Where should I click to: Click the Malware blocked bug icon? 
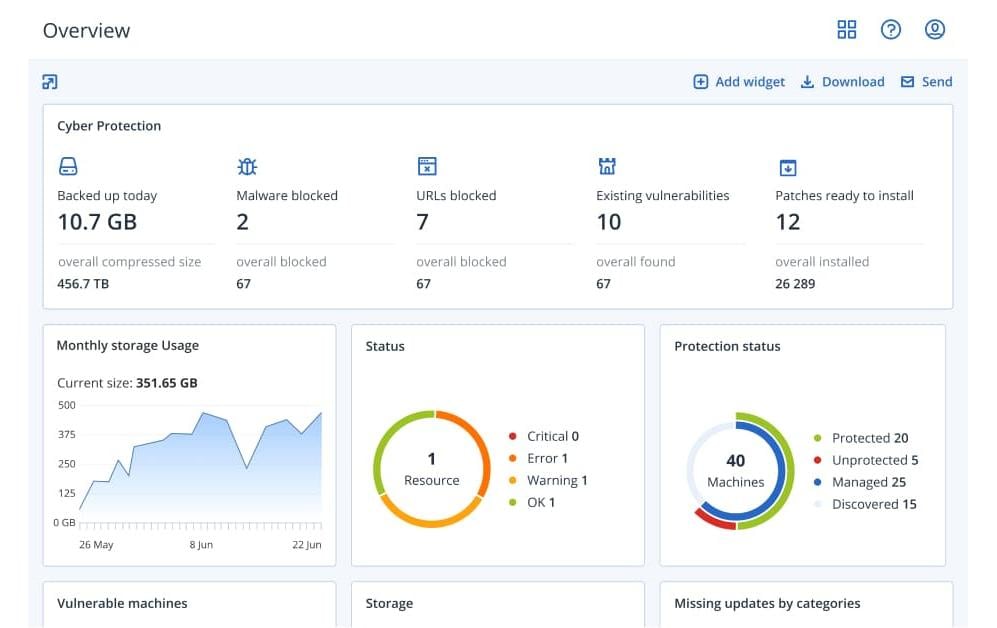[x=247, y=166]
